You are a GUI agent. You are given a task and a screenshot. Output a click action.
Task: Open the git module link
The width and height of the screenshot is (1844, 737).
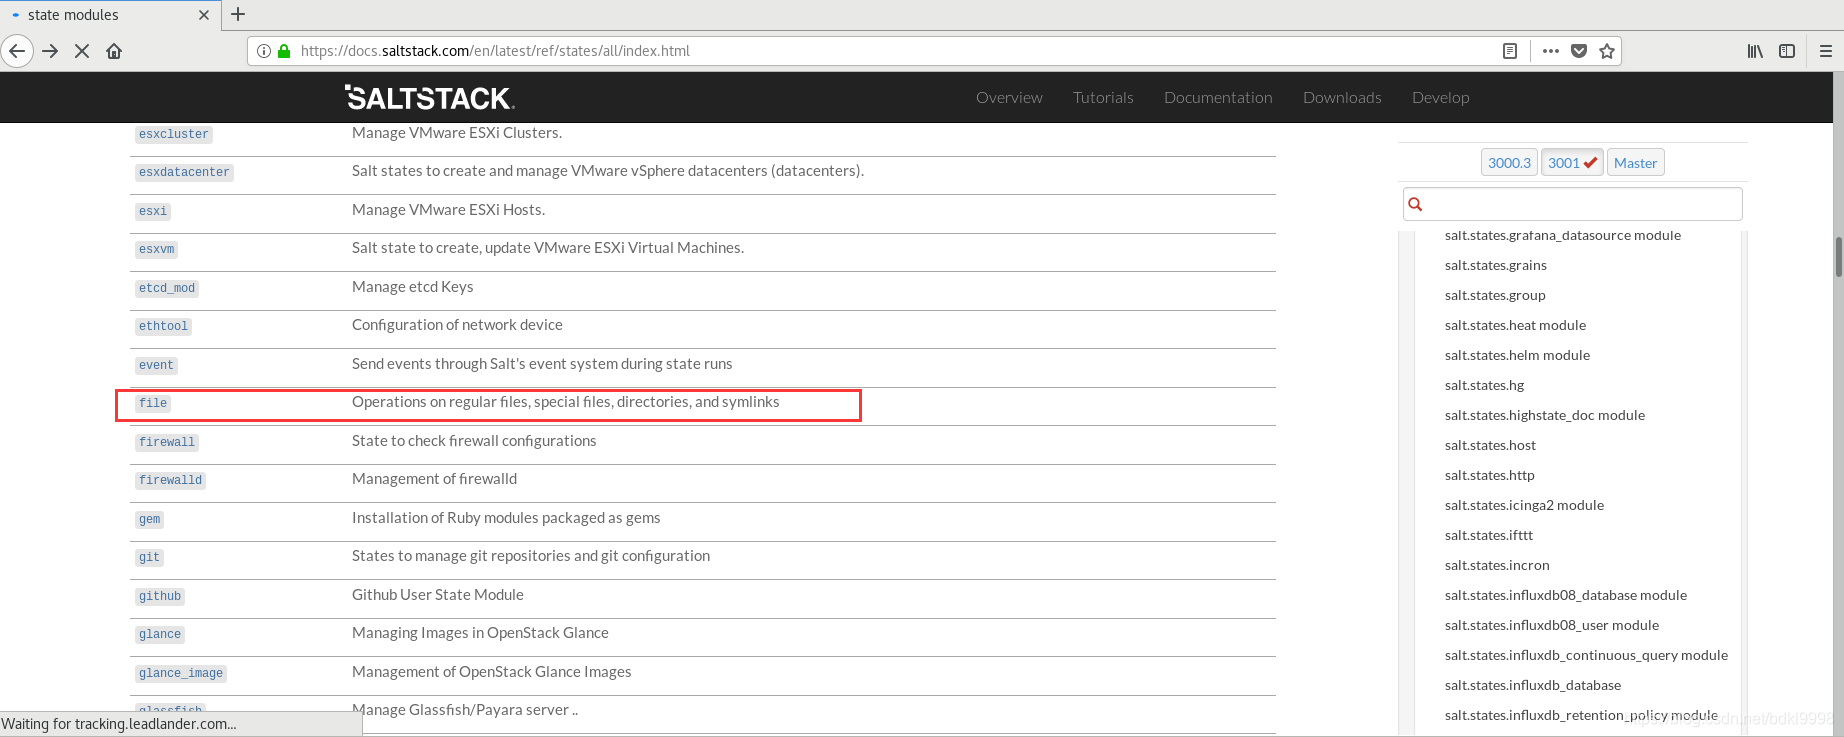click(149, 557)
